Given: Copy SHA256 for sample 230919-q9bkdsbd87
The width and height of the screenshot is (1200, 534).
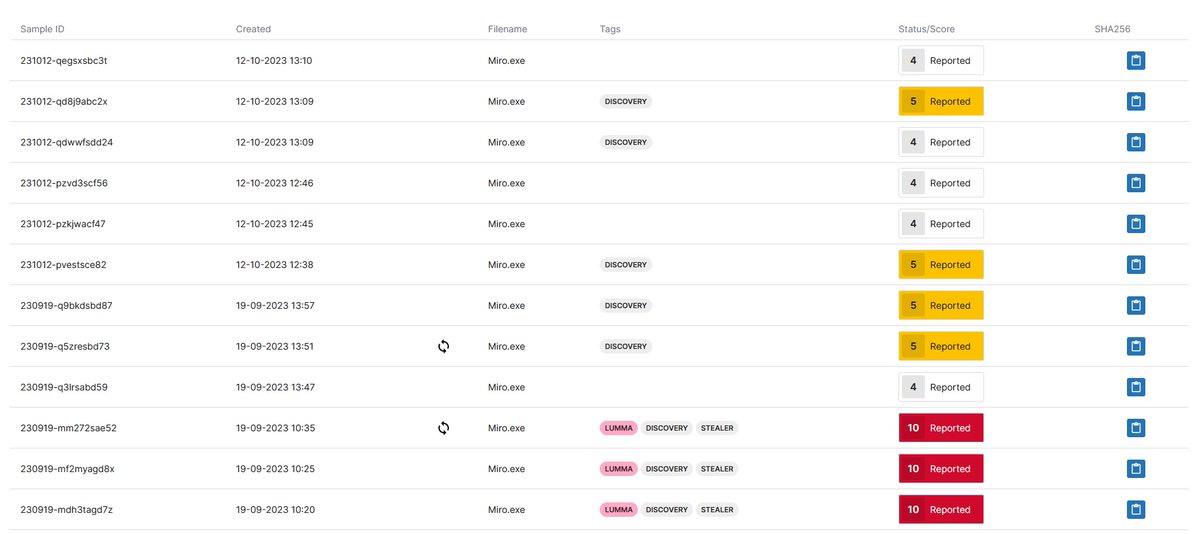Looking at the screenshot, I should (x=1135, y=306).
